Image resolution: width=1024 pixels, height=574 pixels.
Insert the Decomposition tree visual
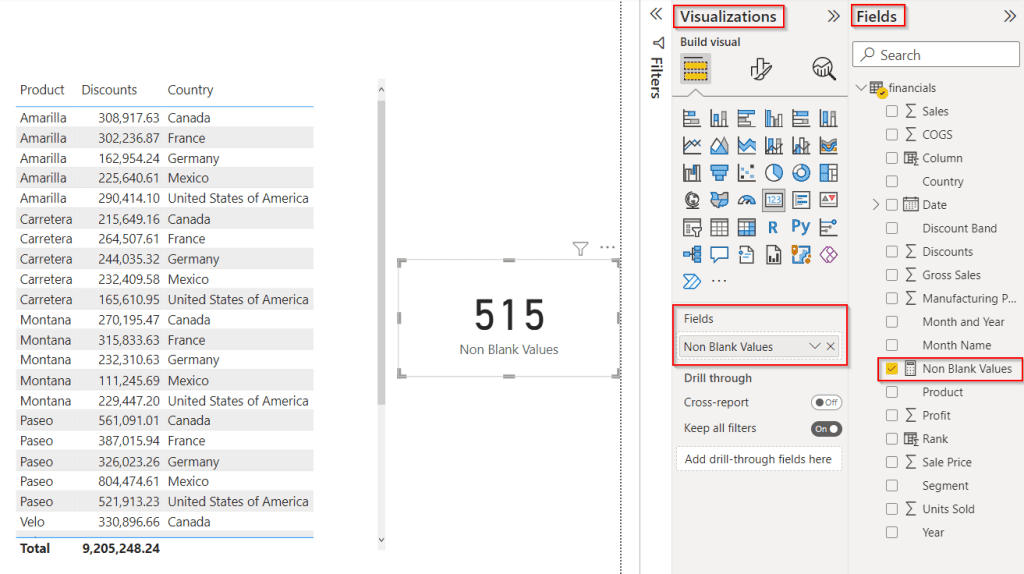692,255
